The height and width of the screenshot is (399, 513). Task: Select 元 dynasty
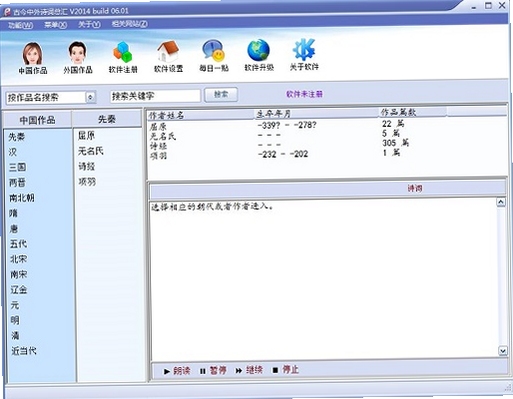point(15,305)
